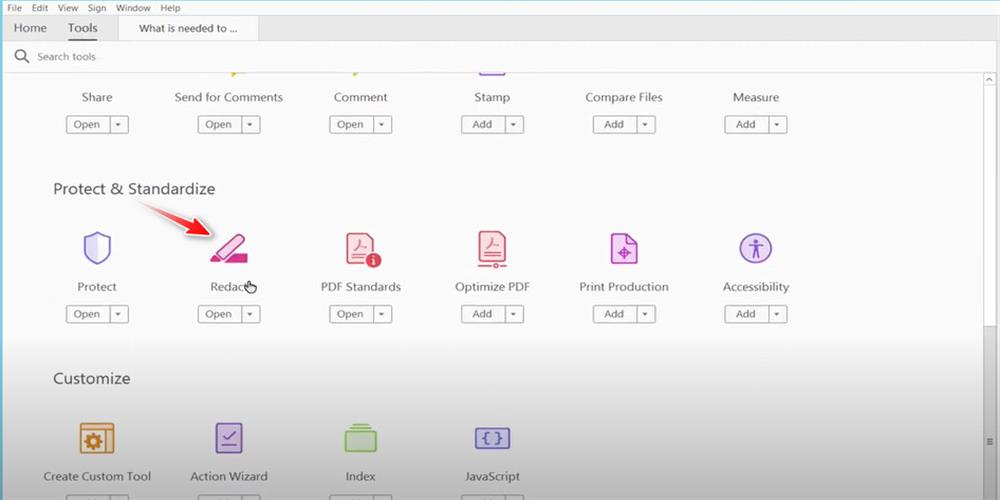Open the Window menu

(133, 8)
